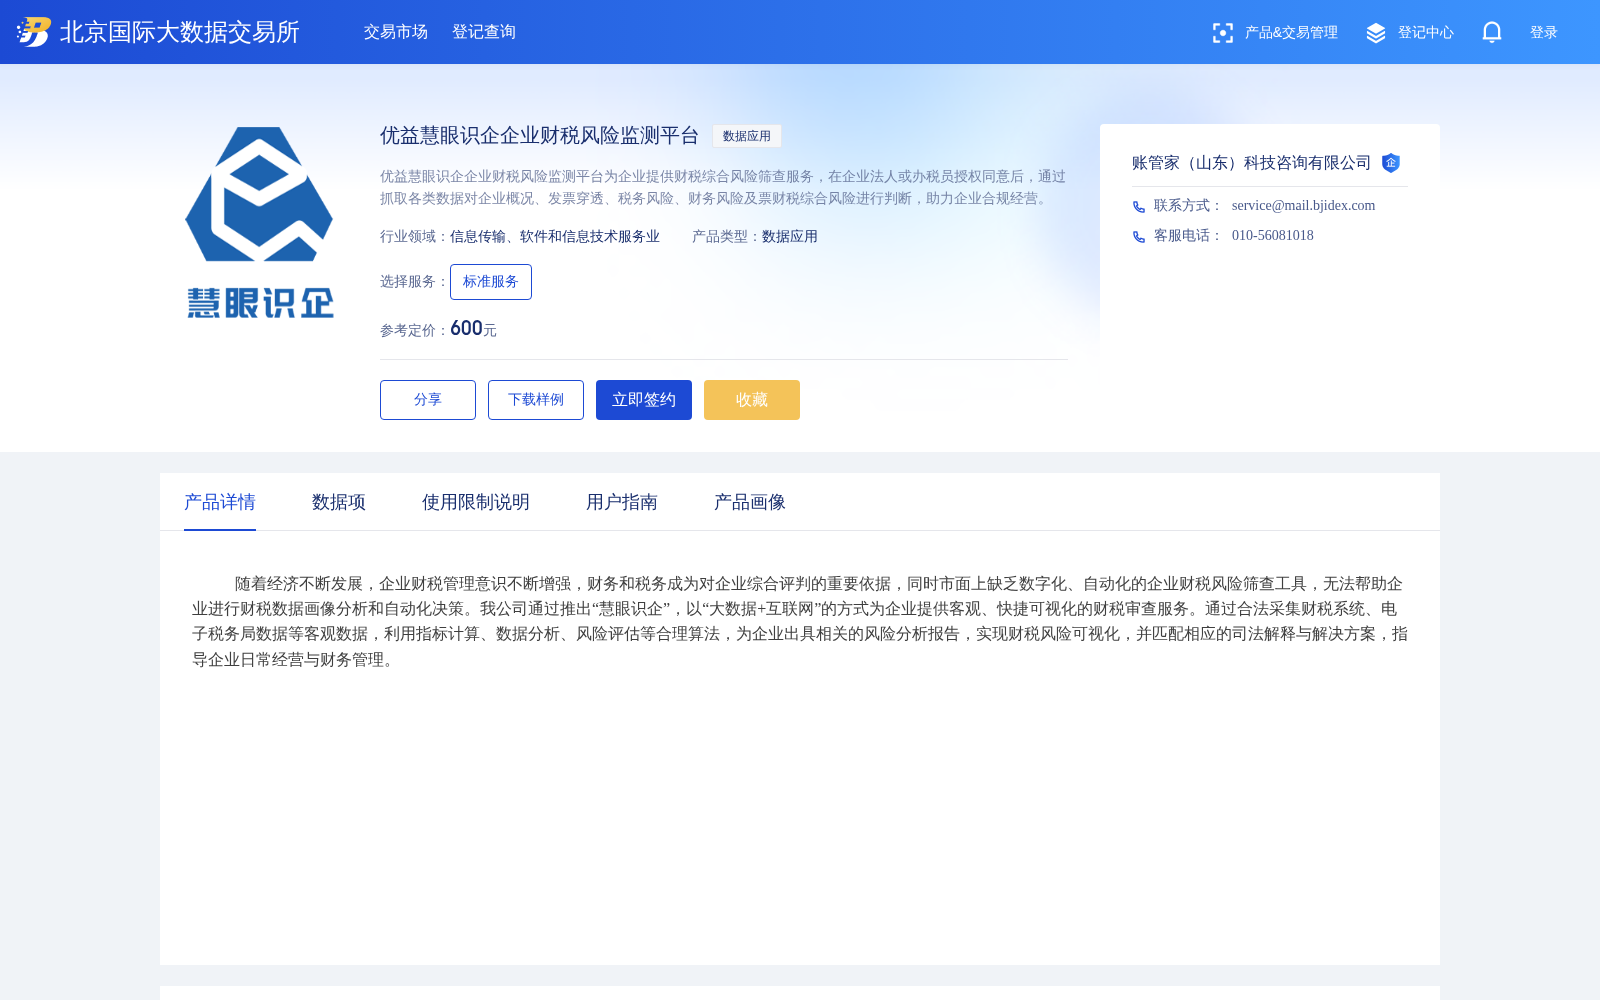This screenshot has height=1000, width=1600.
Task: Click company name 账管家（山东）科技咨询有限公司
Action: (x=1252, y=163)
